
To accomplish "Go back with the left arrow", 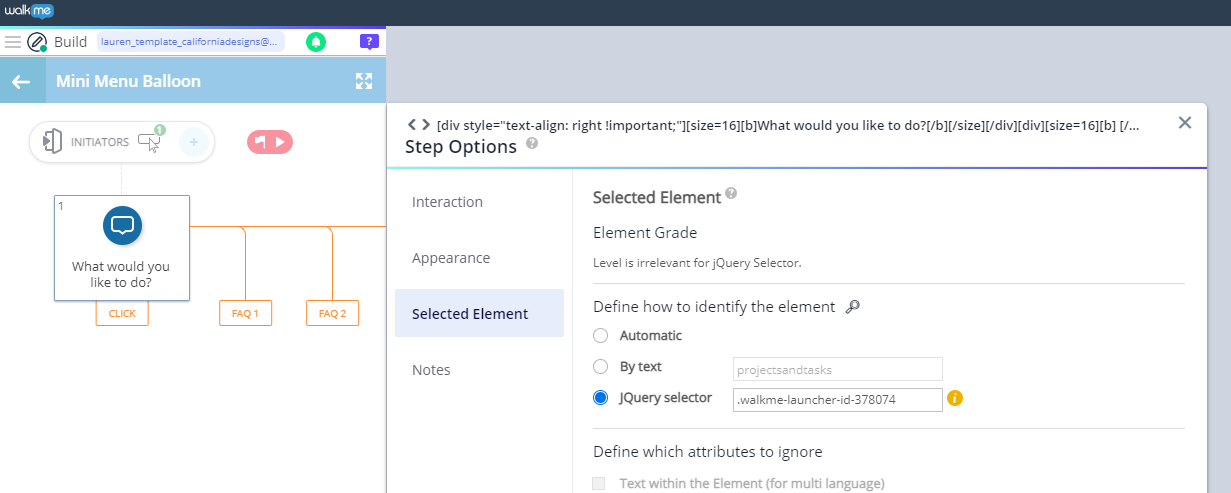I will click(x=21, y=82).
